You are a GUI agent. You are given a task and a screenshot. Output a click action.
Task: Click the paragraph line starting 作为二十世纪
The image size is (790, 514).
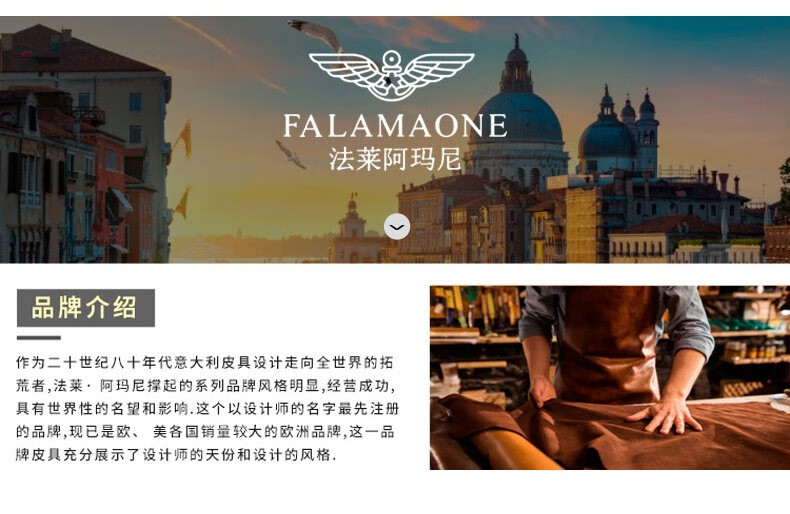205,362
